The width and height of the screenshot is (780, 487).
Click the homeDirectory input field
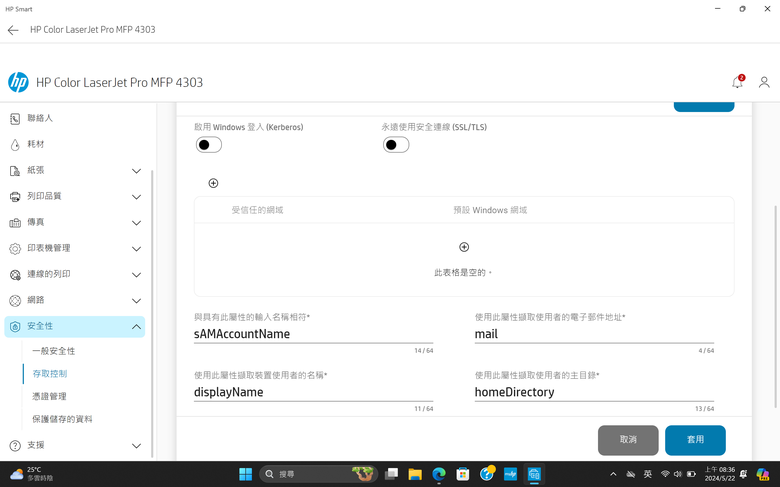coord(594,392)
